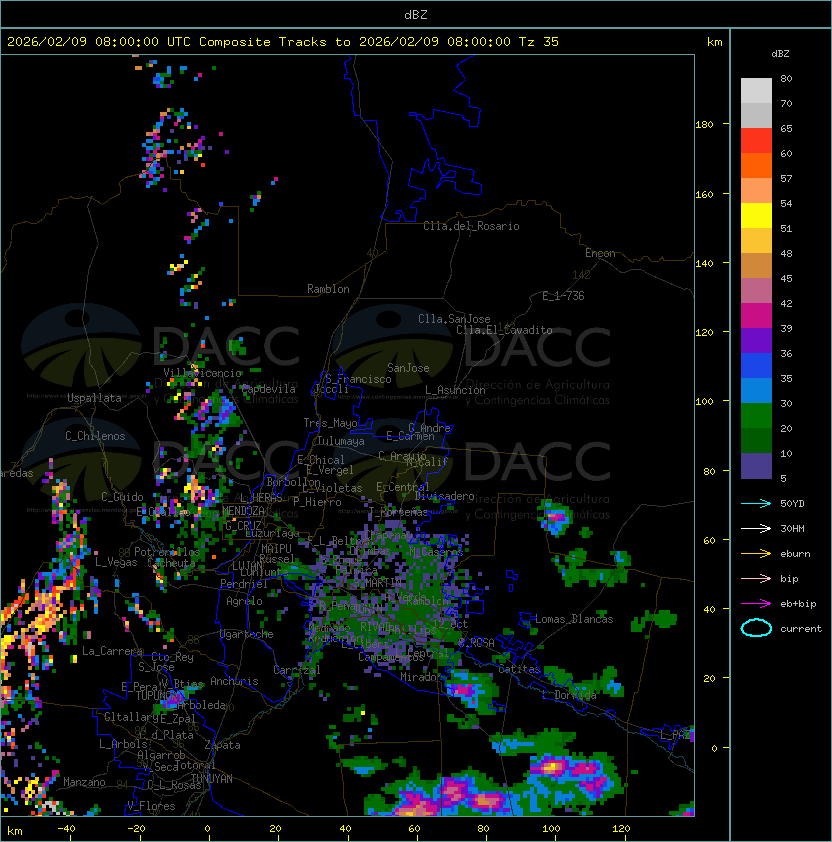Click the cyan 50YD arrow in the legend
The height and width of the screenshot is (842, 832).
coord(756,504)
